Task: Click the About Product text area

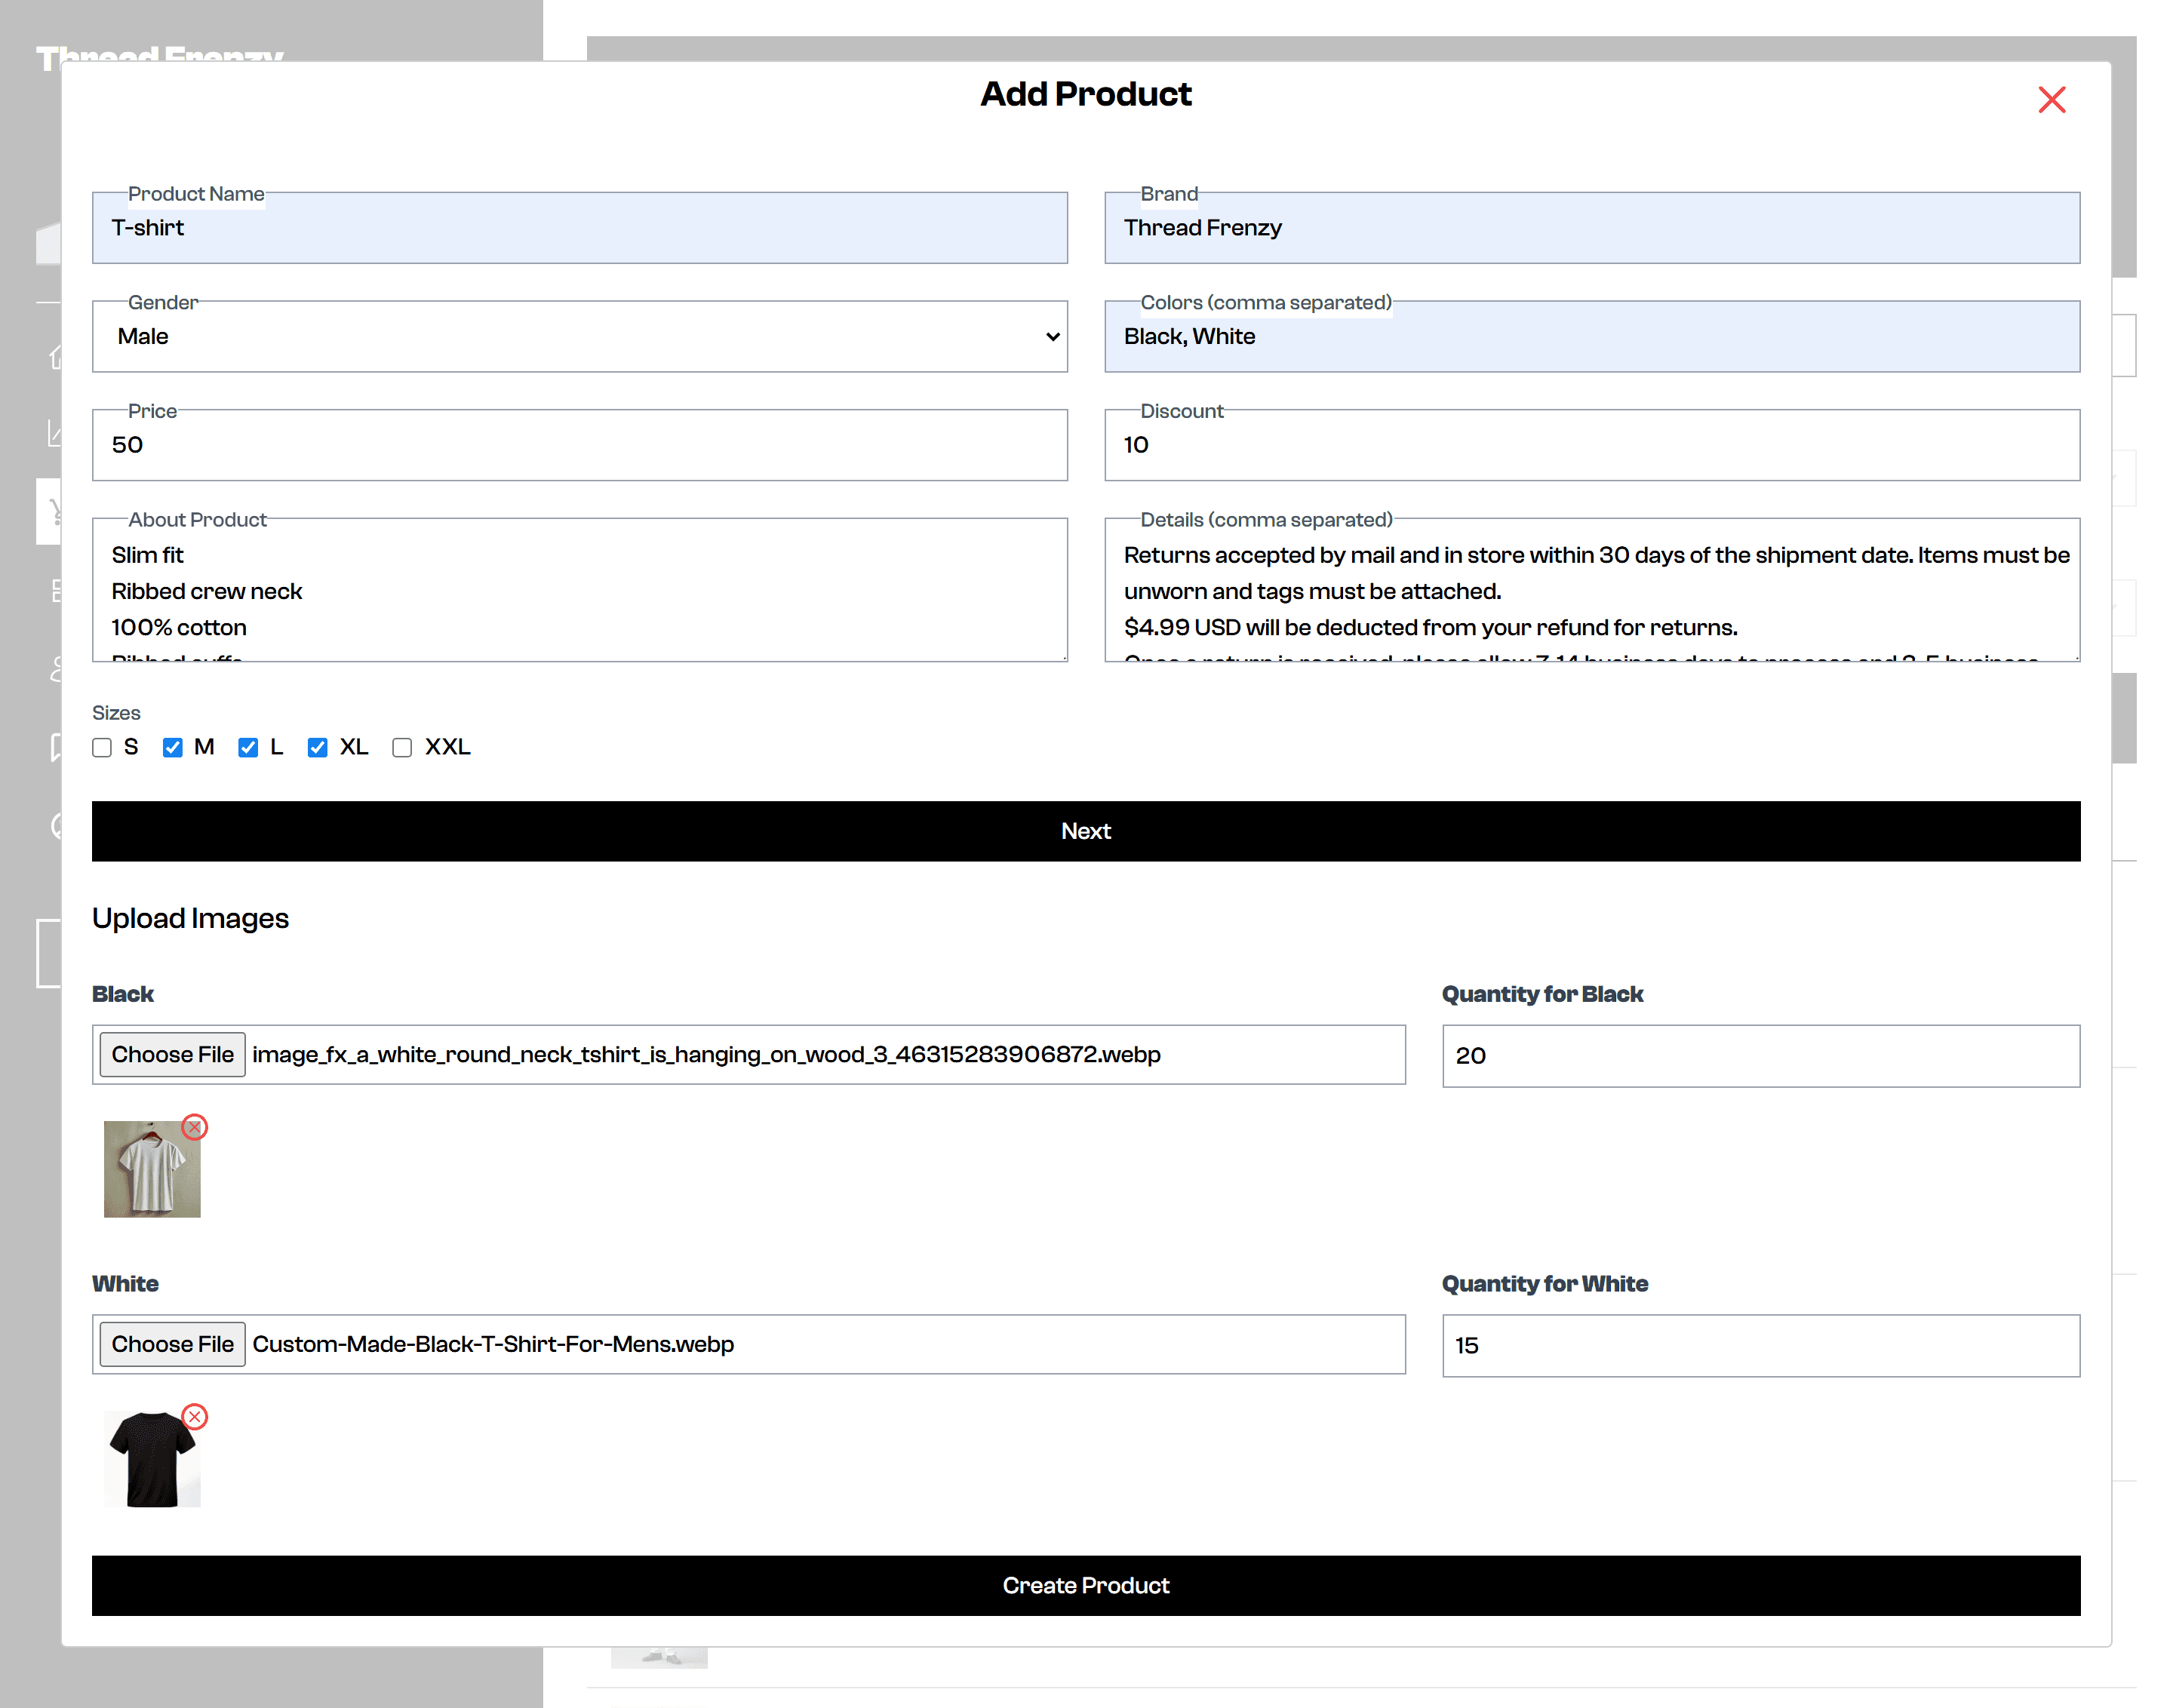Action: [579, 590]
